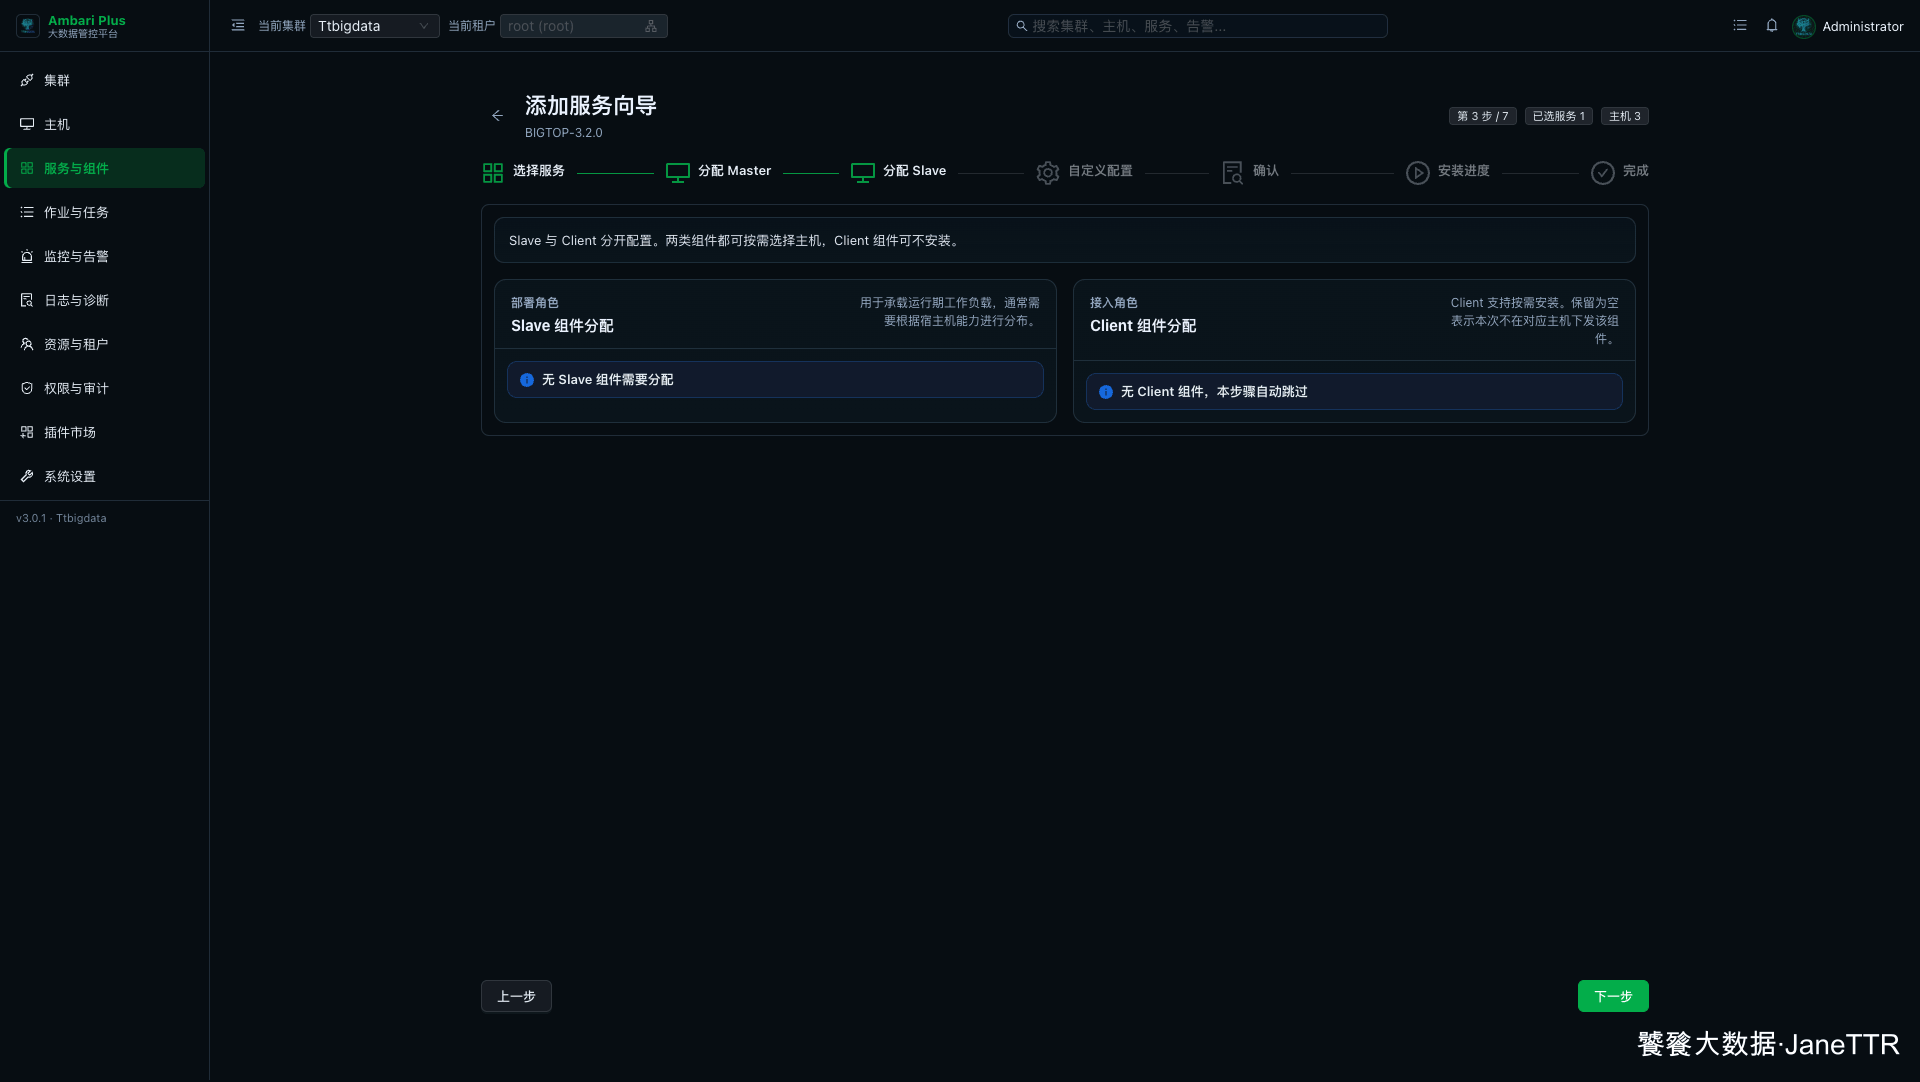Jump to the 自定义配置 wizard step
The image size is (1920, 1082).
[1084, 172]
